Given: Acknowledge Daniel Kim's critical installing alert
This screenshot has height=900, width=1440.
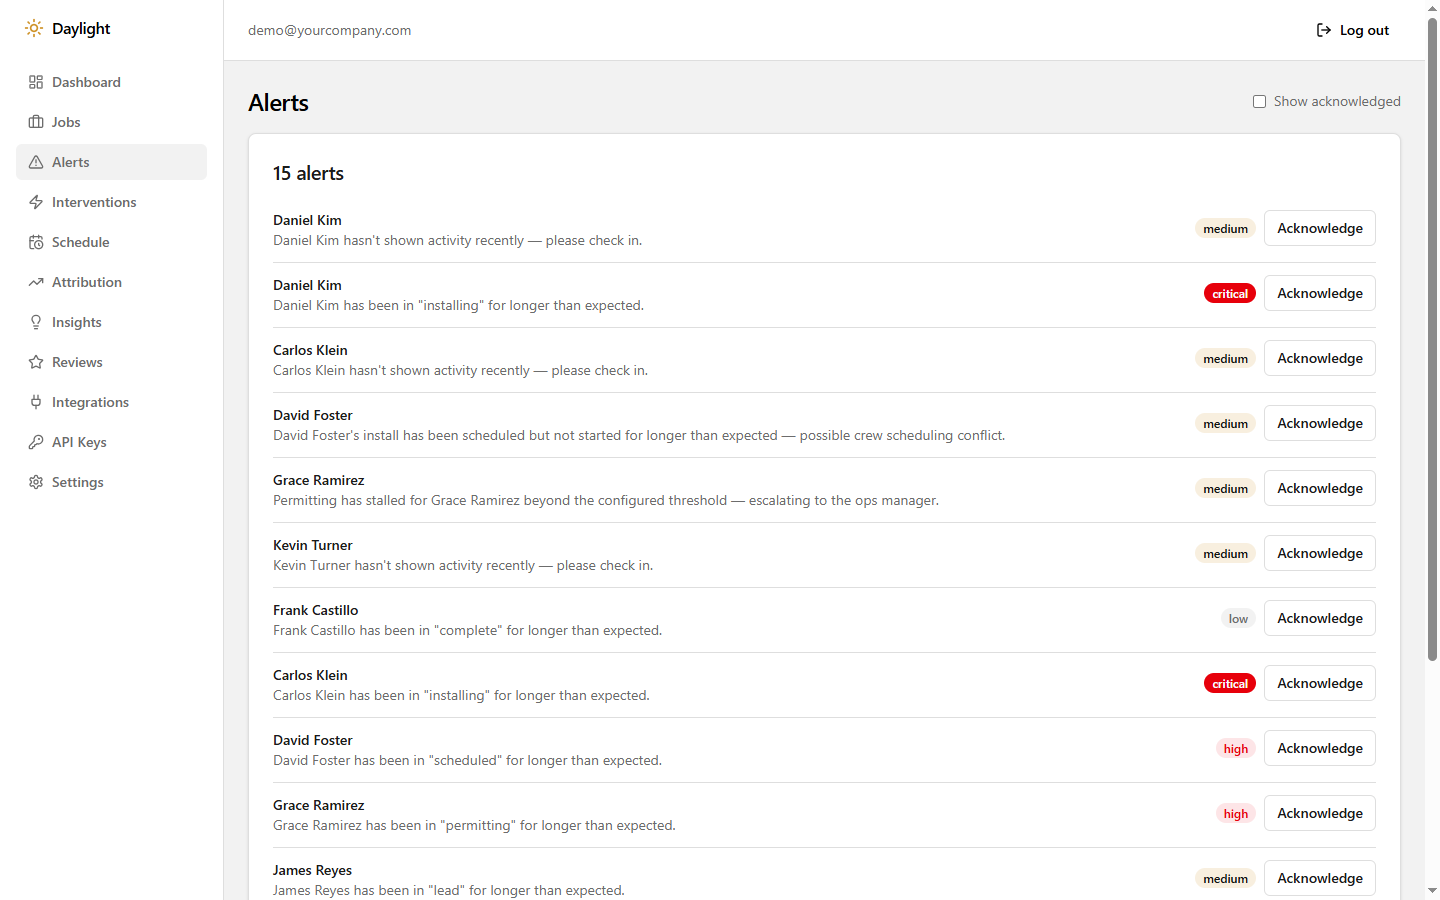Looking at the screenshot, I should coord(1320,293).
